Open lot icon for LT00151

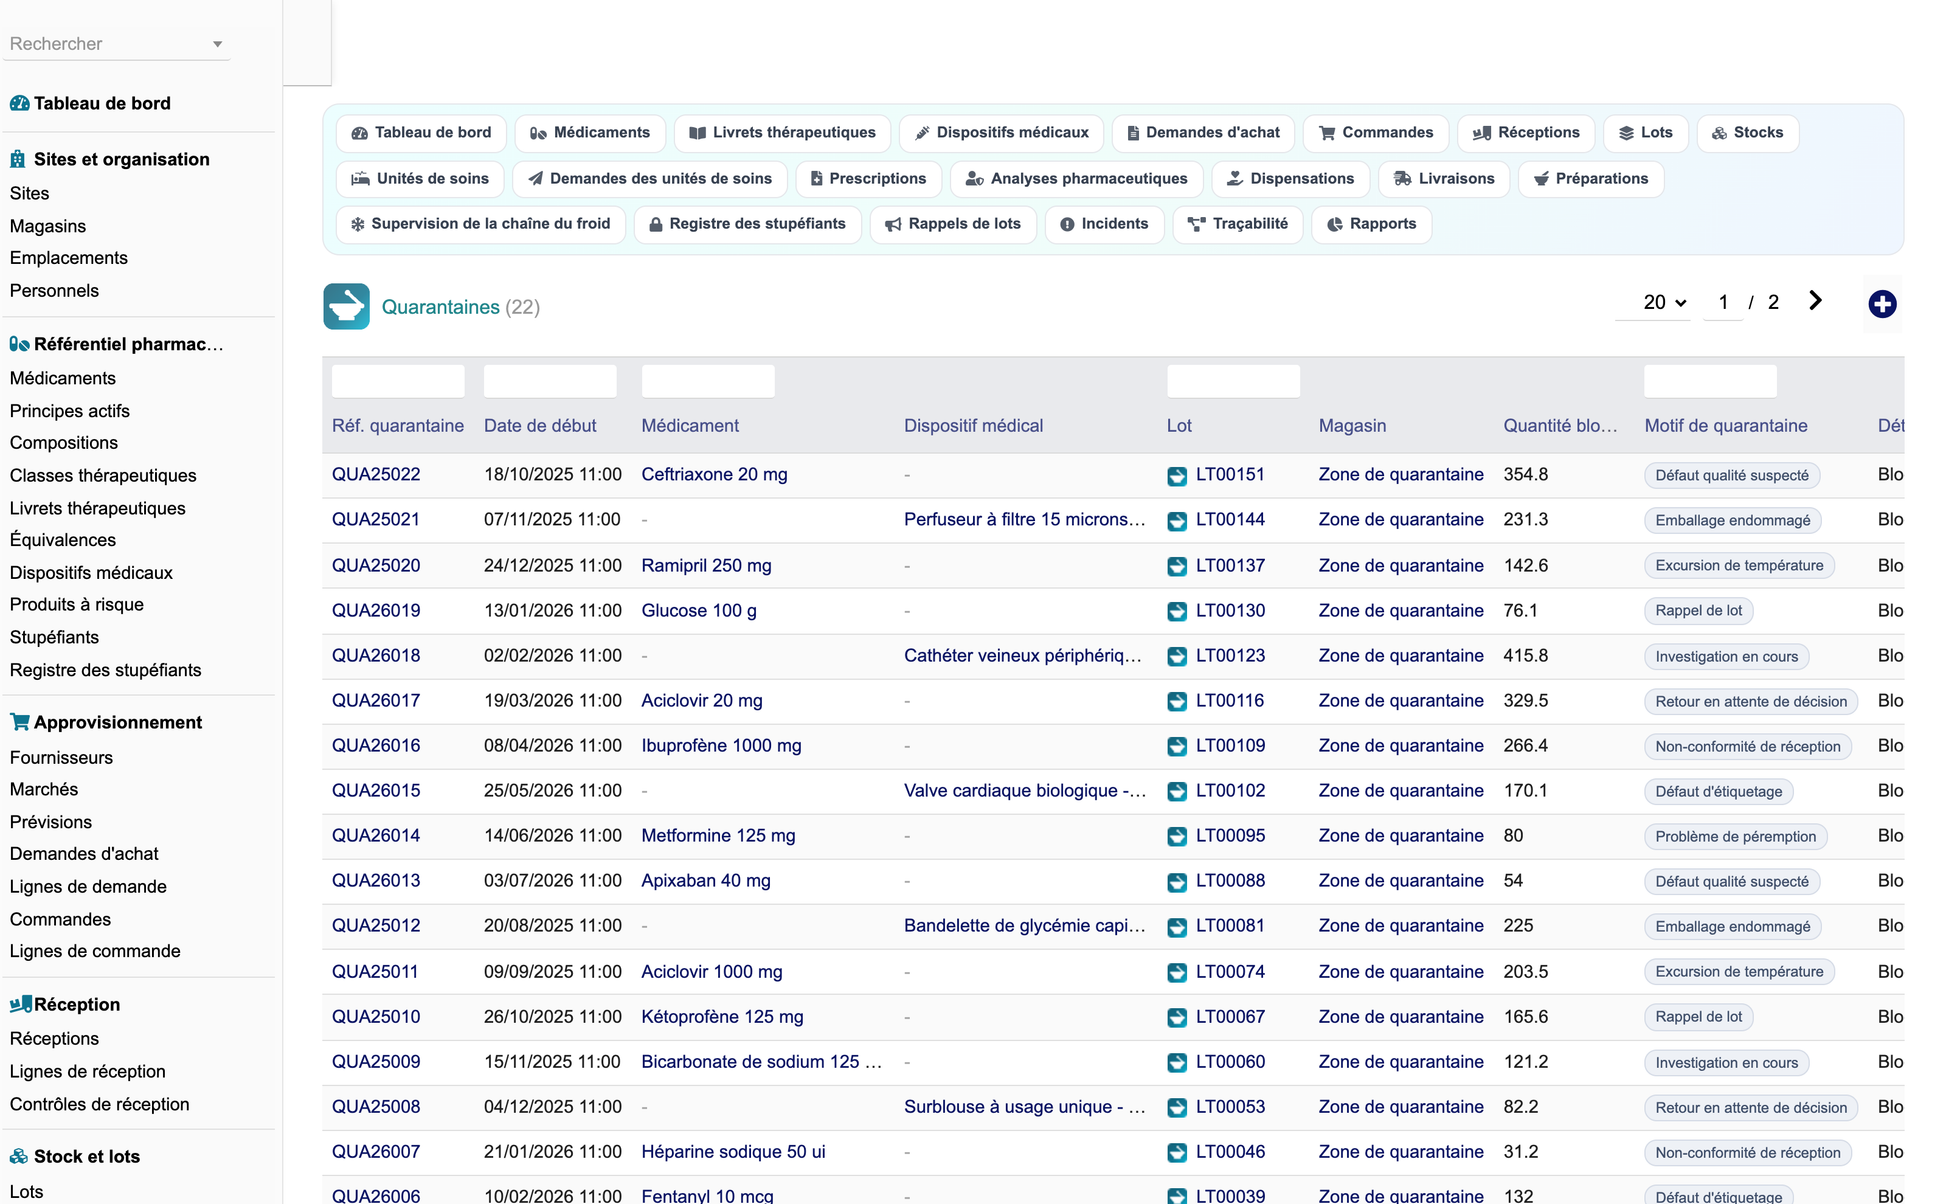(1177, 476)
